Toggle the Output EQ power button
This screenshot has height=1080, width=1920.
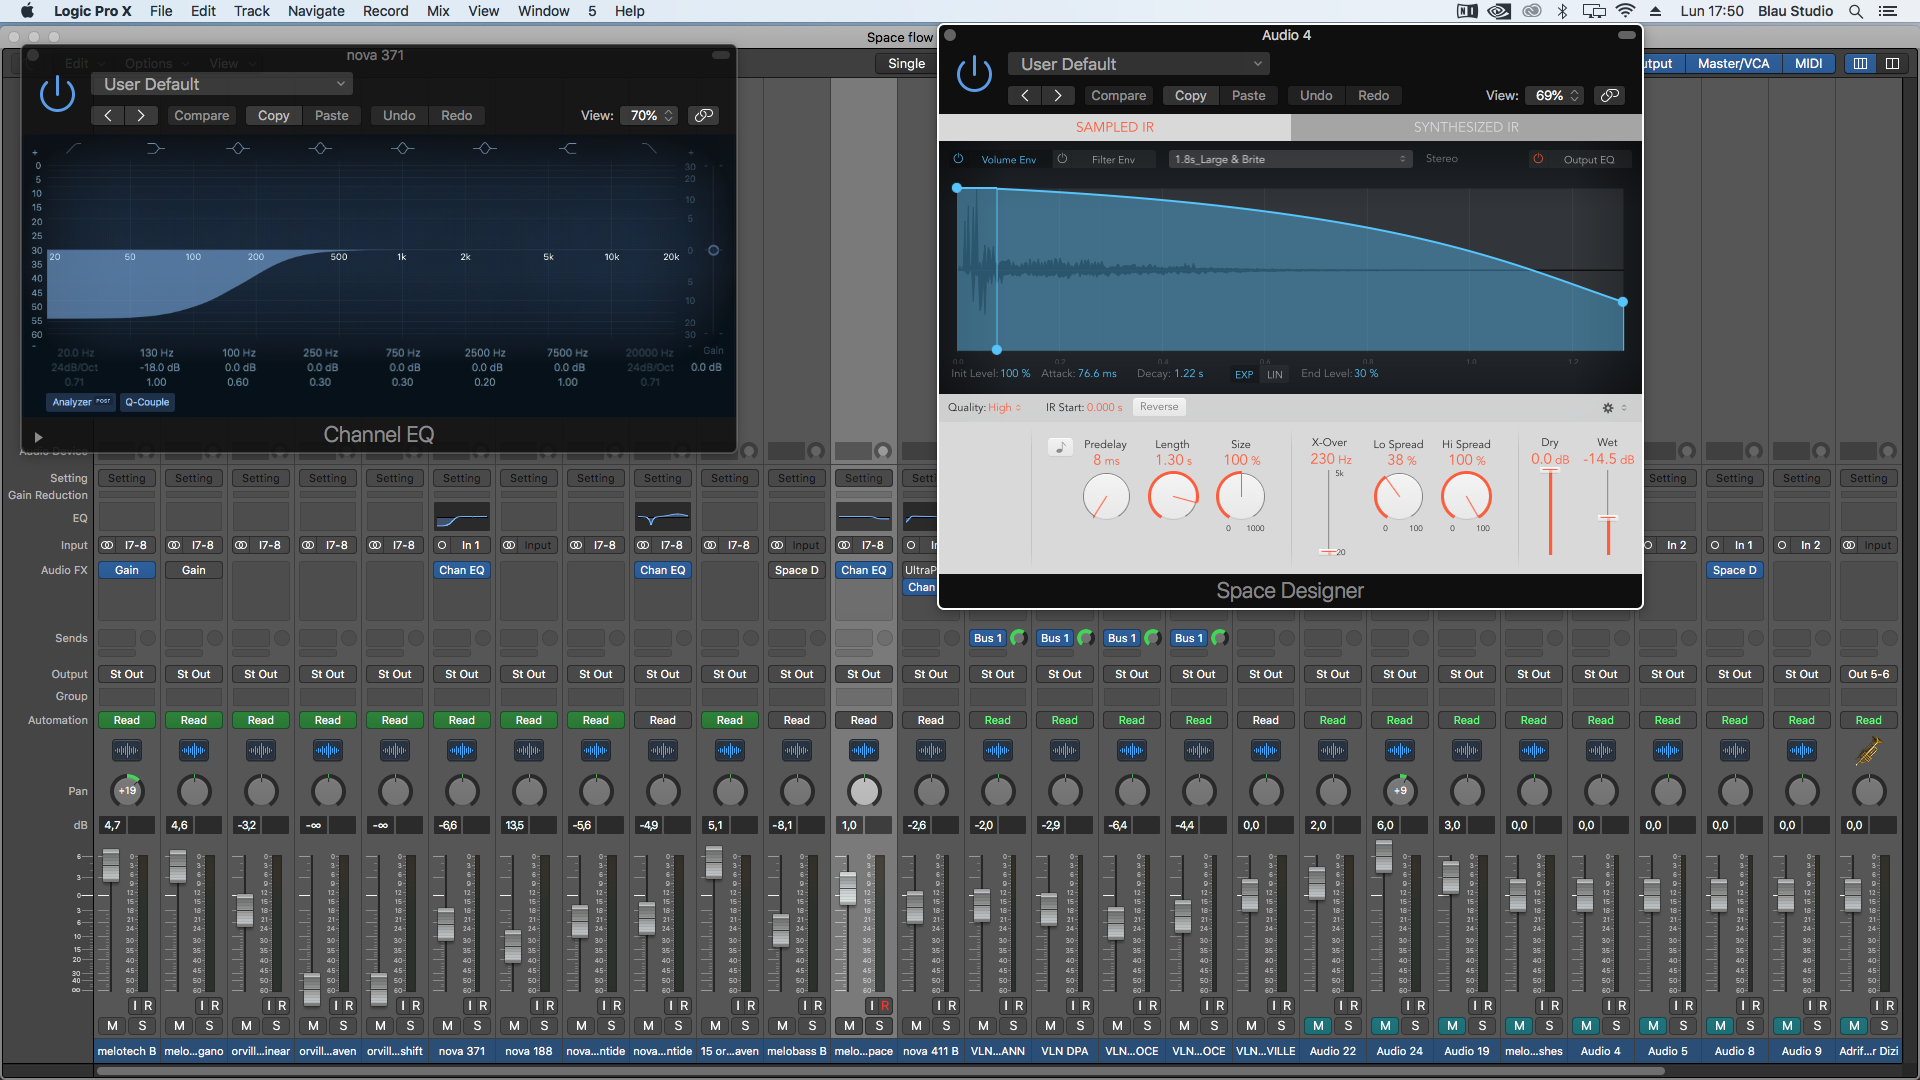pos(1538,159)
